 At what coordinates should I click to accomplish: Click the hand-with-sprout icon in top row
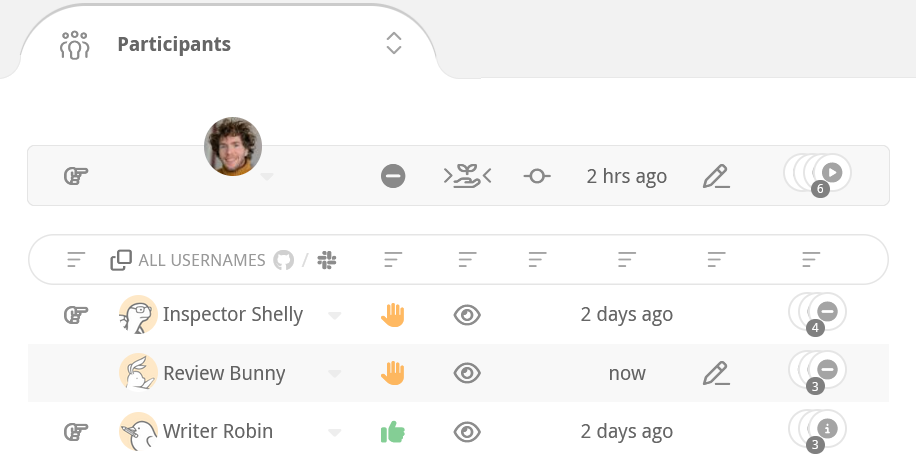(467, 177)
